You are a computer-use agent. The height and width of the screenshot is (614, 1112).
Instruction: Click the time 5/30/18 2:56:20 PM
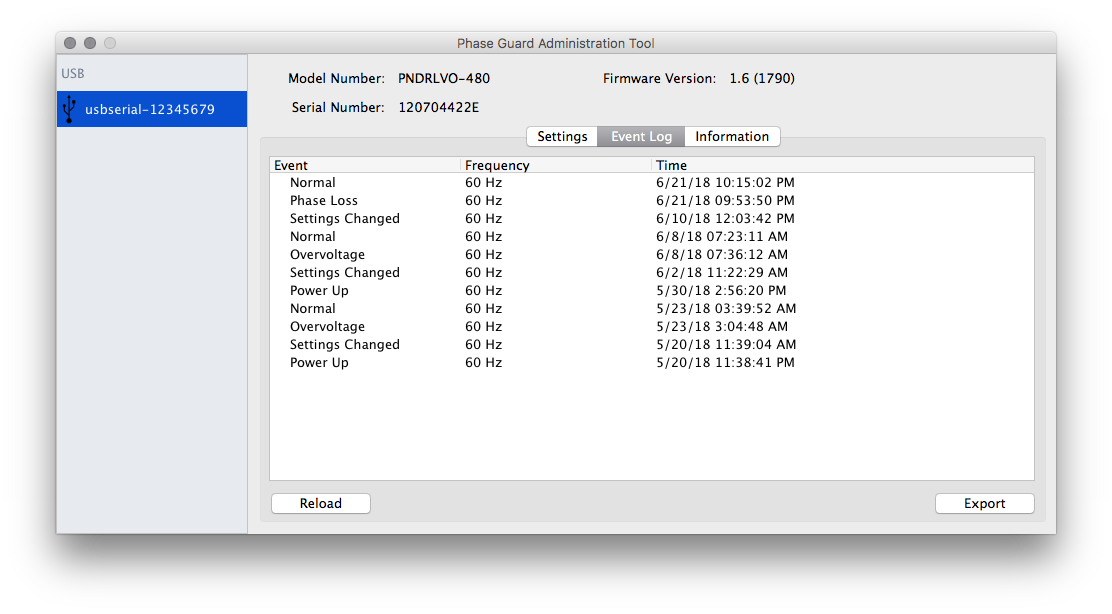coord(721,291)
